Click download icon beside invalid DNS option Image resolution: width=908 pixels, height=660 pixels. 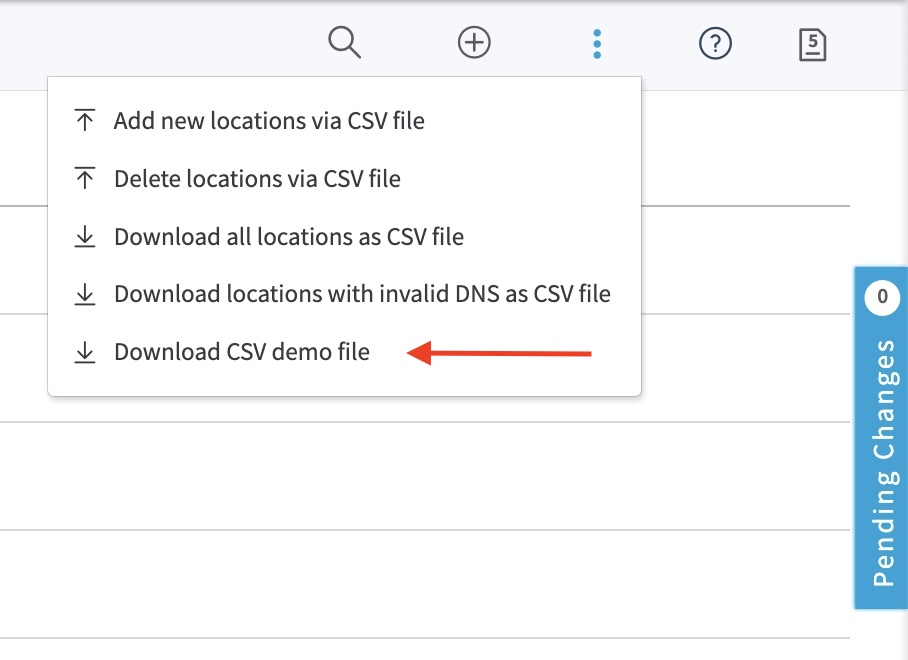(x=86, y=295)
